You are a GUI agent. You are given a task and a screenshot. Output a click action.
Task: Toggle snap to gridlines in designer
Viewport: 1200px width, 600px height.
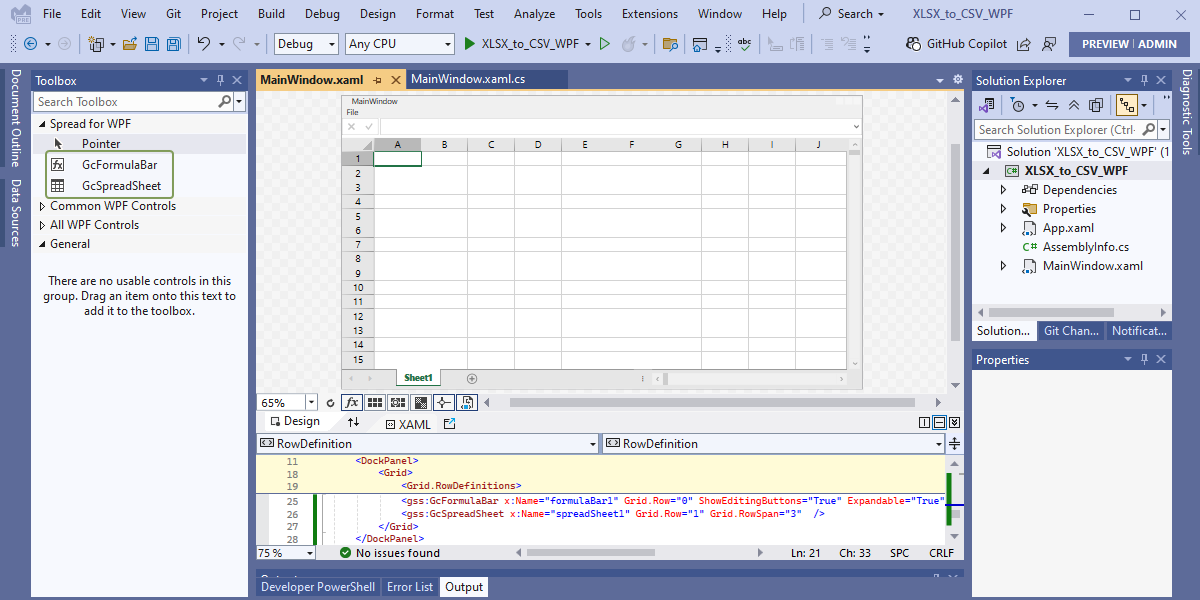click(x=398, y=402)
